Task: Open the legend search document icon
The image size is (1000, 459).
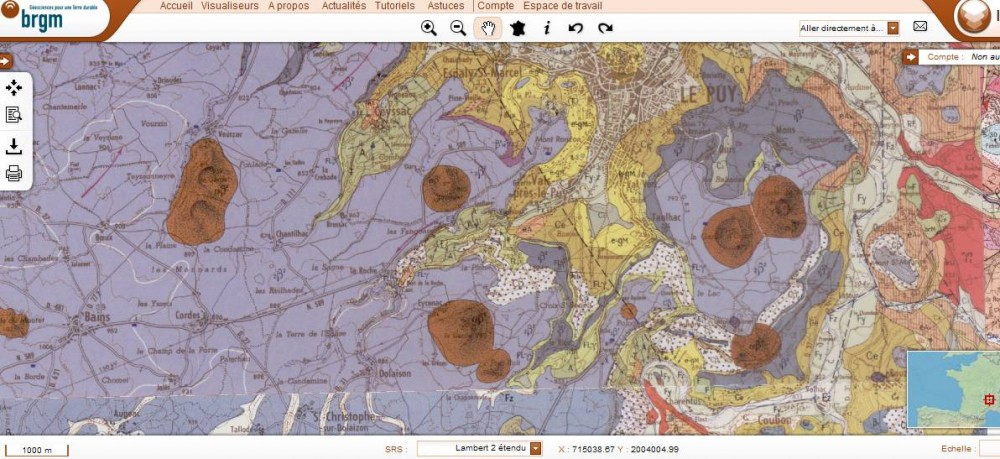Action: 13,115
